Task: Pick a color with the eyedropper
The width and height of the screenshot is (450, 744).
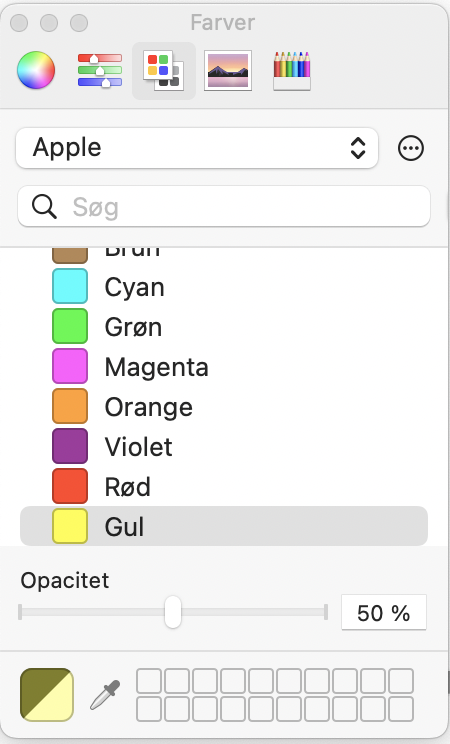Action: [x=105, y=695]
